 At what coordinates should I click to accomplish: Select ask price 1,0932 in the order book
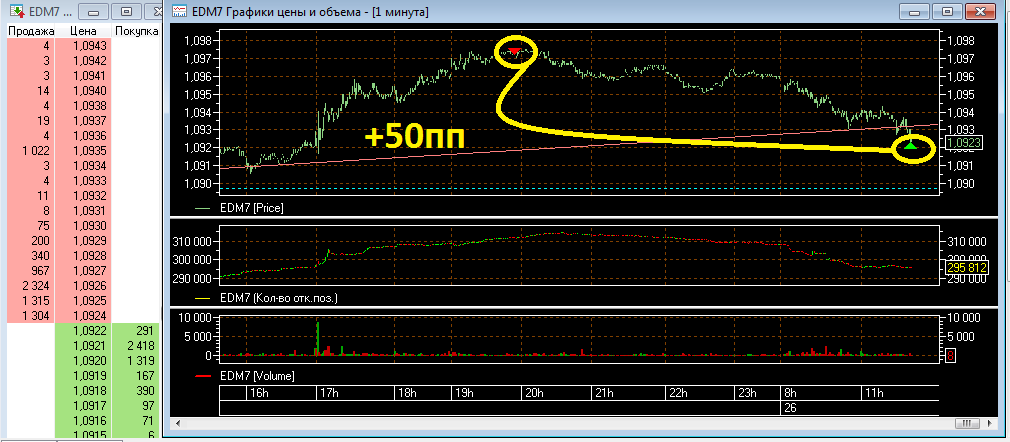tap(83, 196)
